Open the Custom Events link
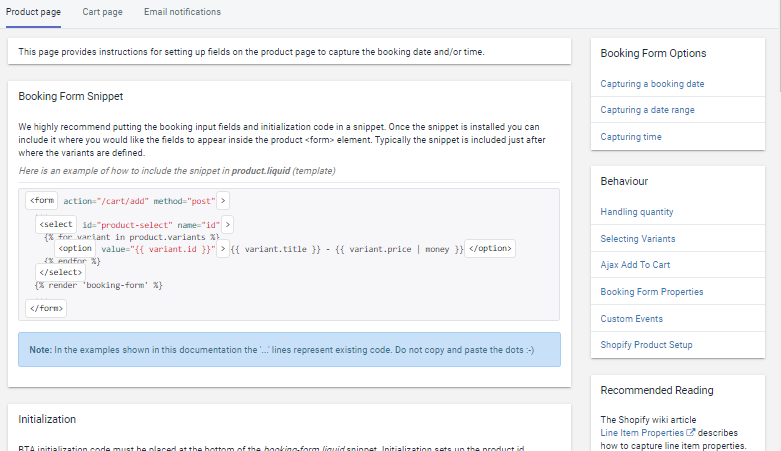 631,319
